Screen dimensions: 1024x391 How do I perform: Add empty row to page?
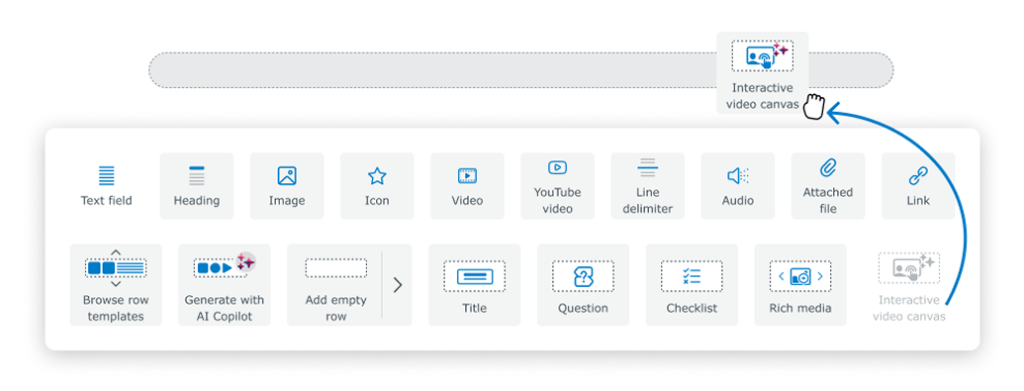335,285
